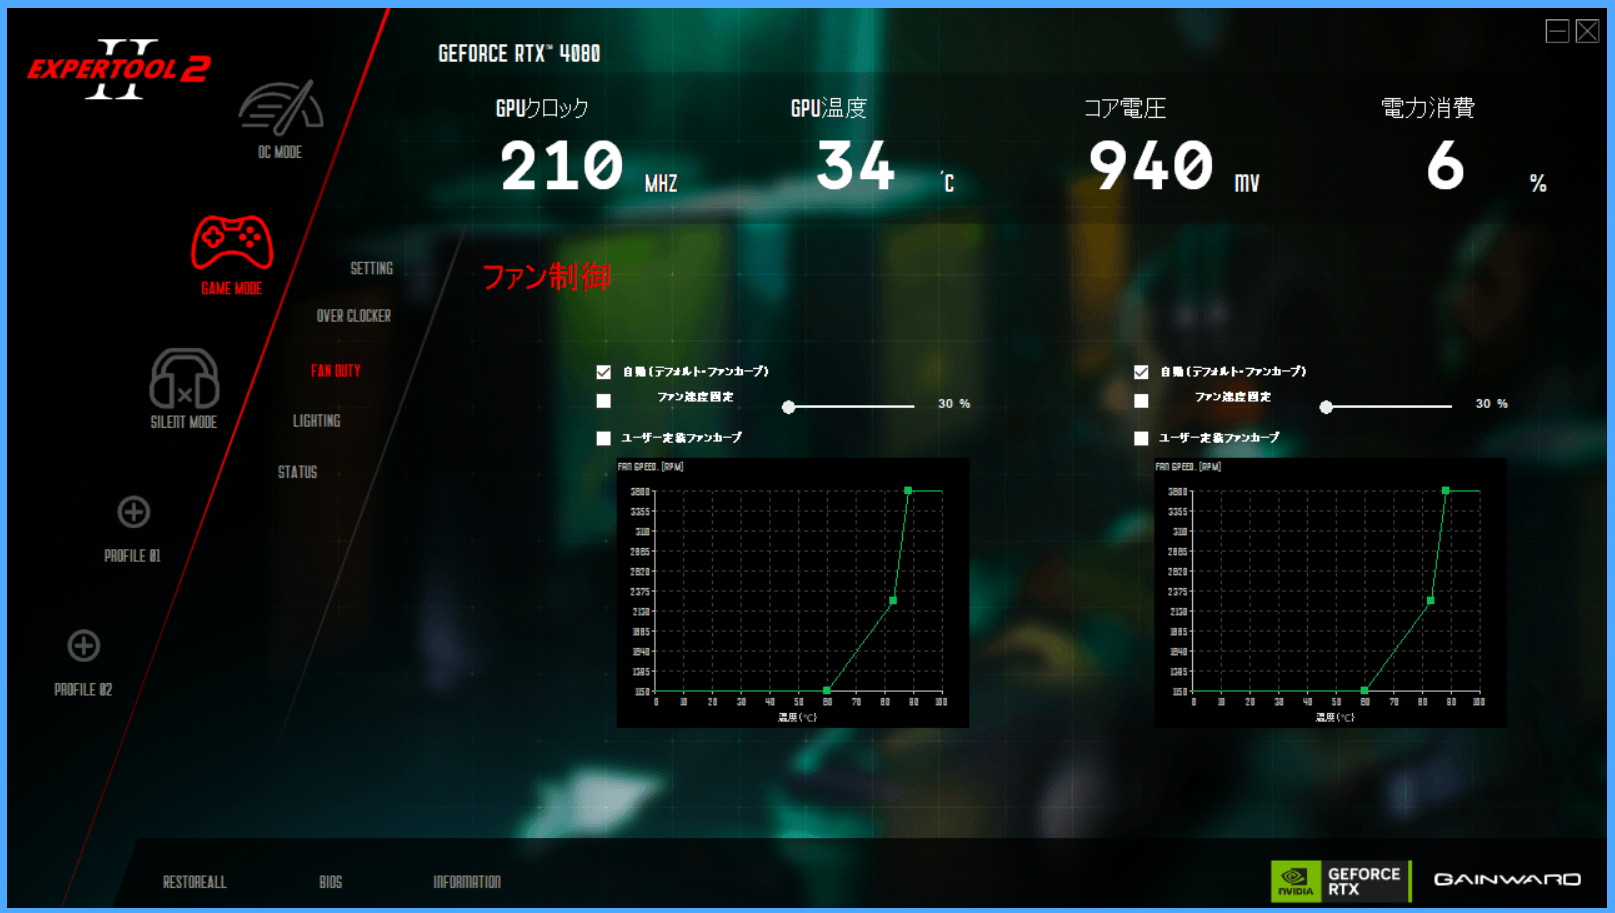Toggle right fan auto default curve checkbox
The height and width of the screenshot is (913, 1615).
(1141, 372)
